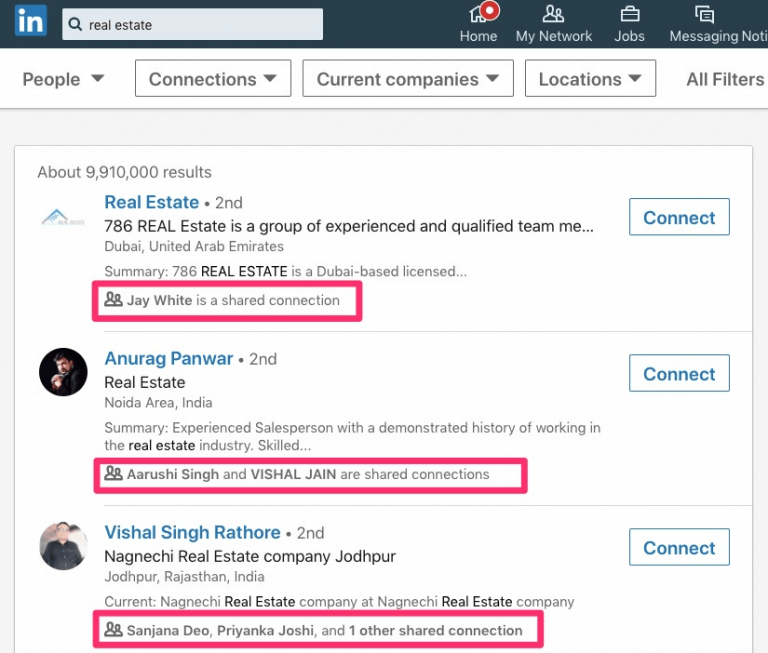
Task: Open the Real Estate profile name link
Action: pos(152,202)
